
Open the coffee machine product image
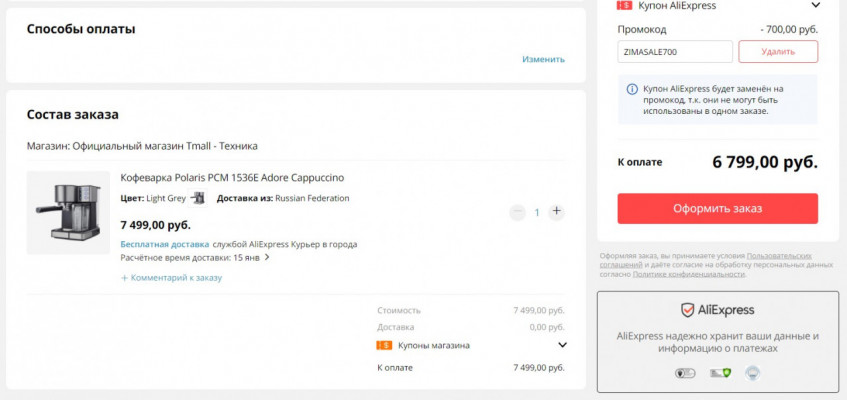coord(68,213)
